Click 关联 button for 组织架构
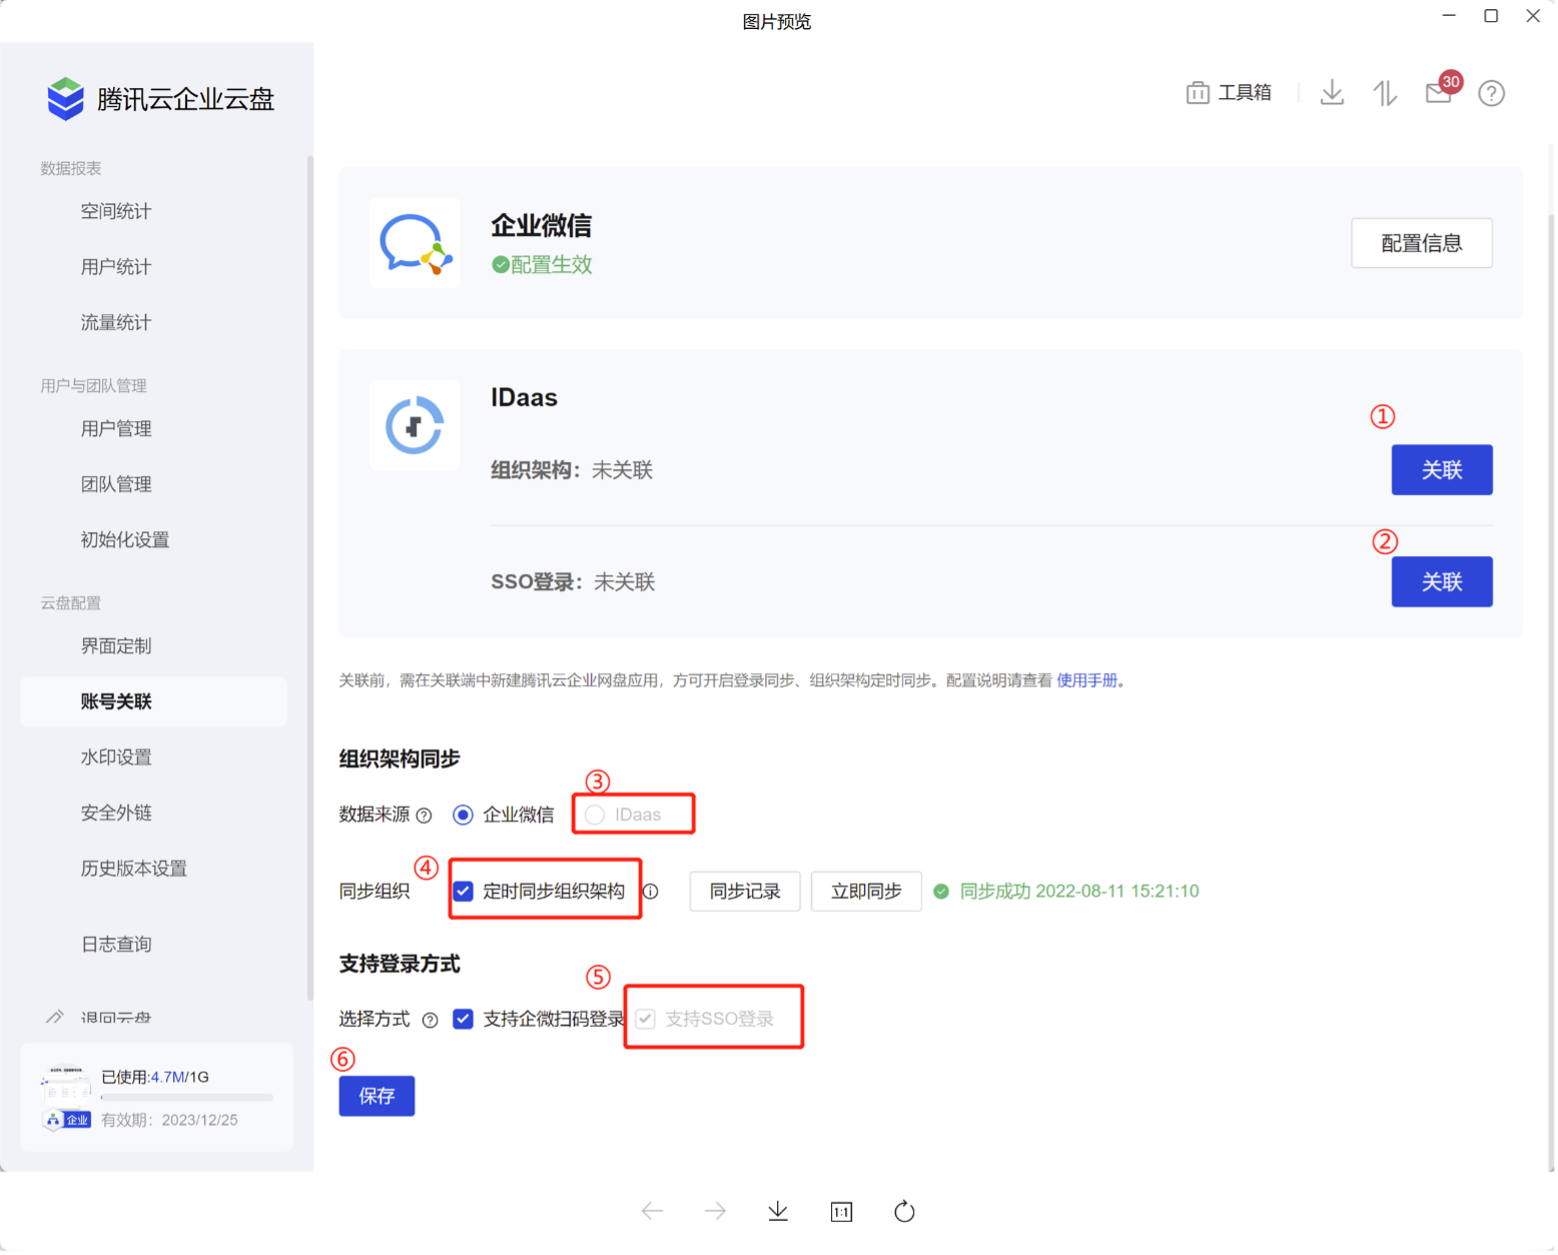 [x=1442, y=470]
